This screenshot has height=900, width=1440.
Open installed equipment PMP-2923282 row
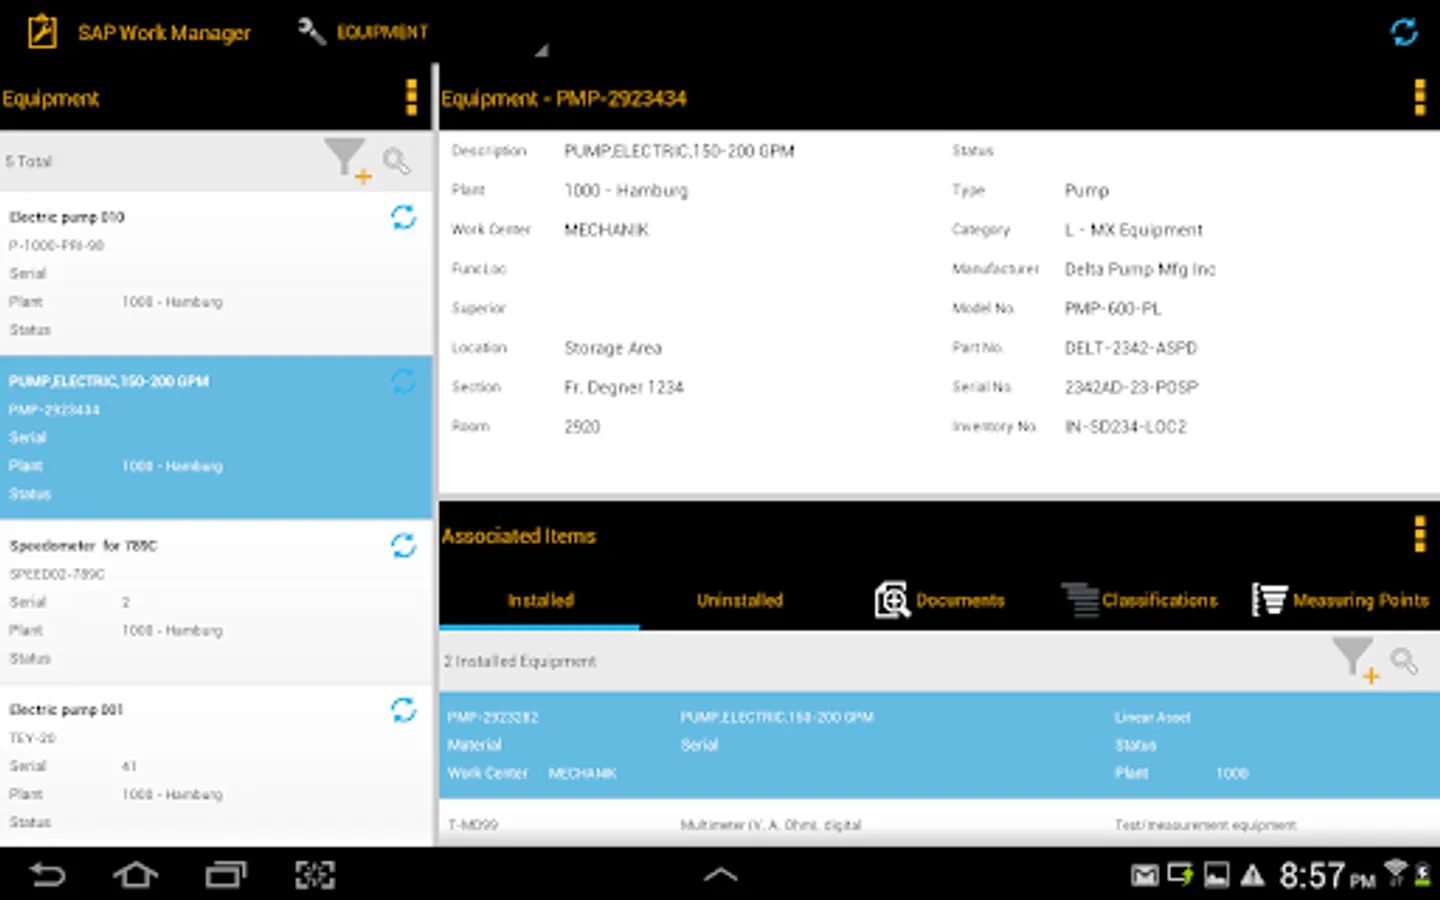940,745
